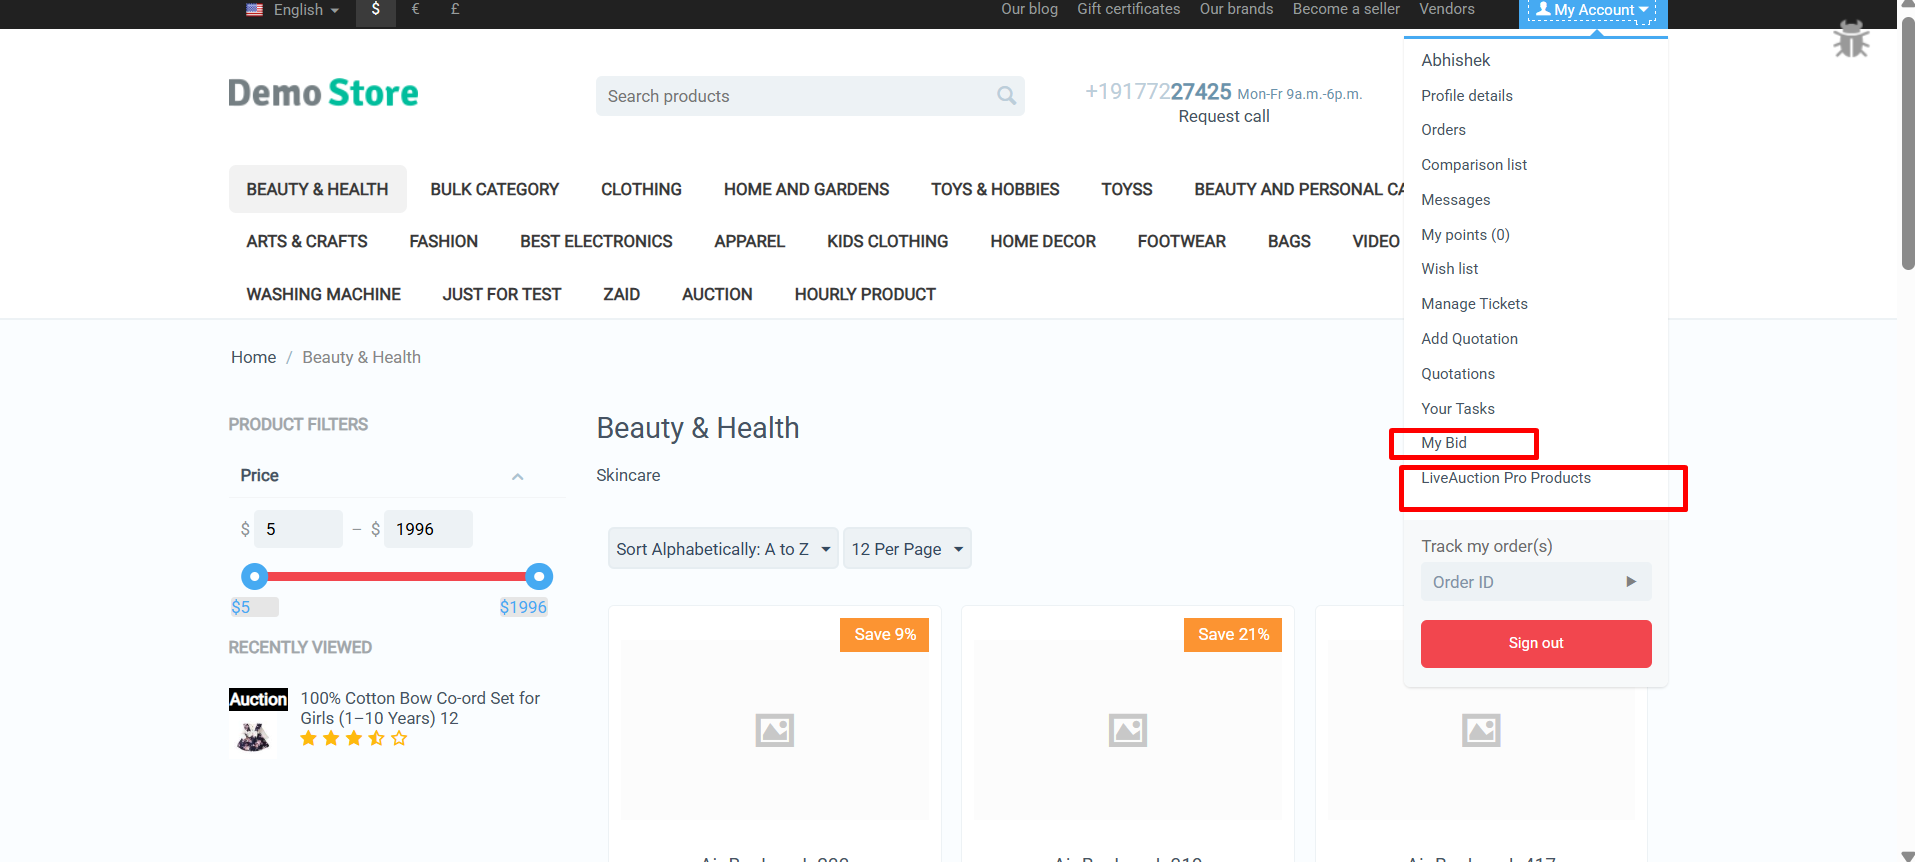The image size is (1915, 862).
Task: Collapse the Price filter section
Action: 517,477
